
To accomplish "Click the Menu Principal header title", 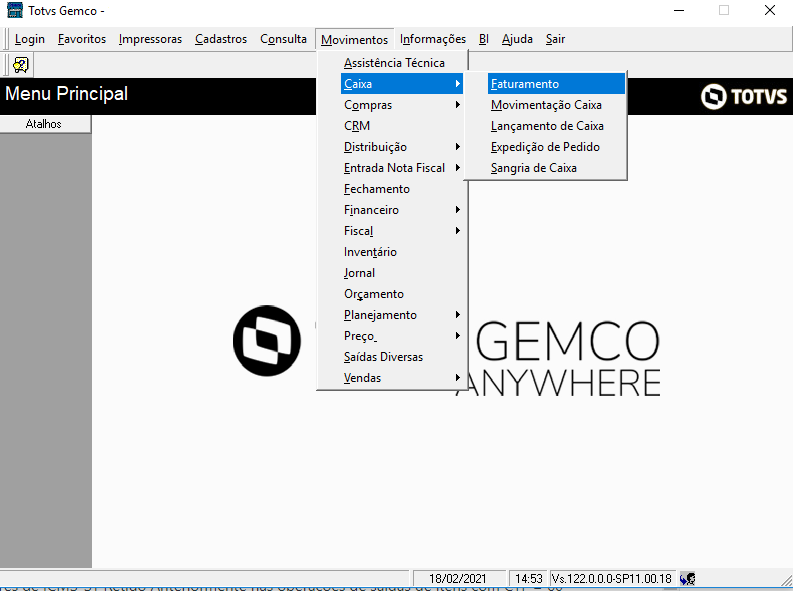I will pyautogui.click(x=66, y=94).
